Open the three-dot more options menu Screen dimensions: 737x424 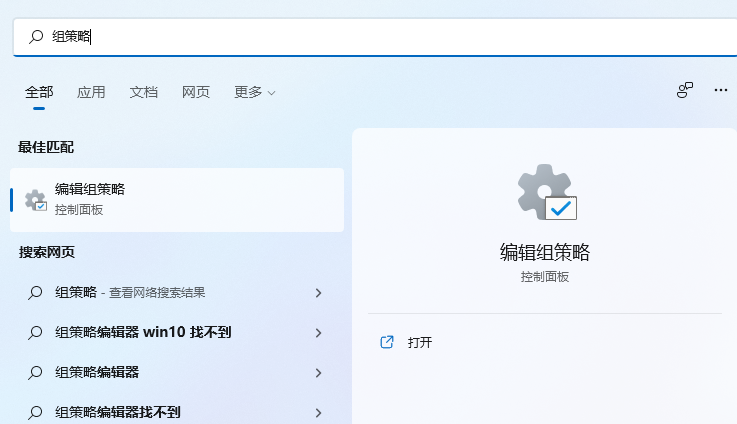click(x=720, y=91)
